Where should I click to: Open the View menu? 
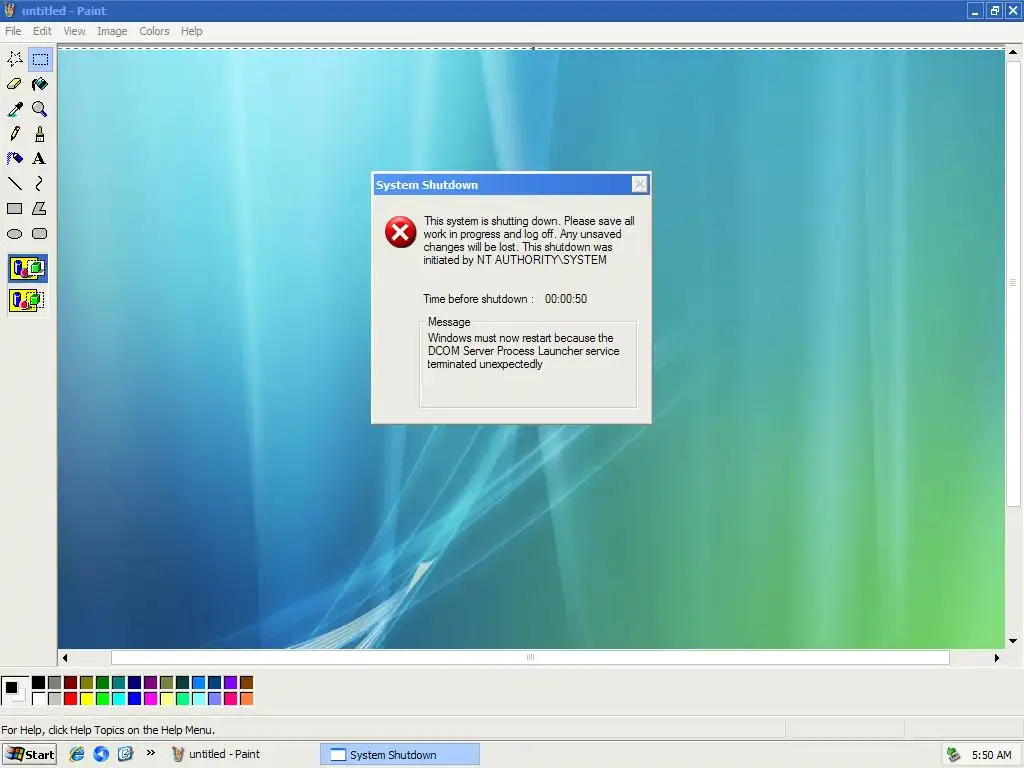coord(74,31)
